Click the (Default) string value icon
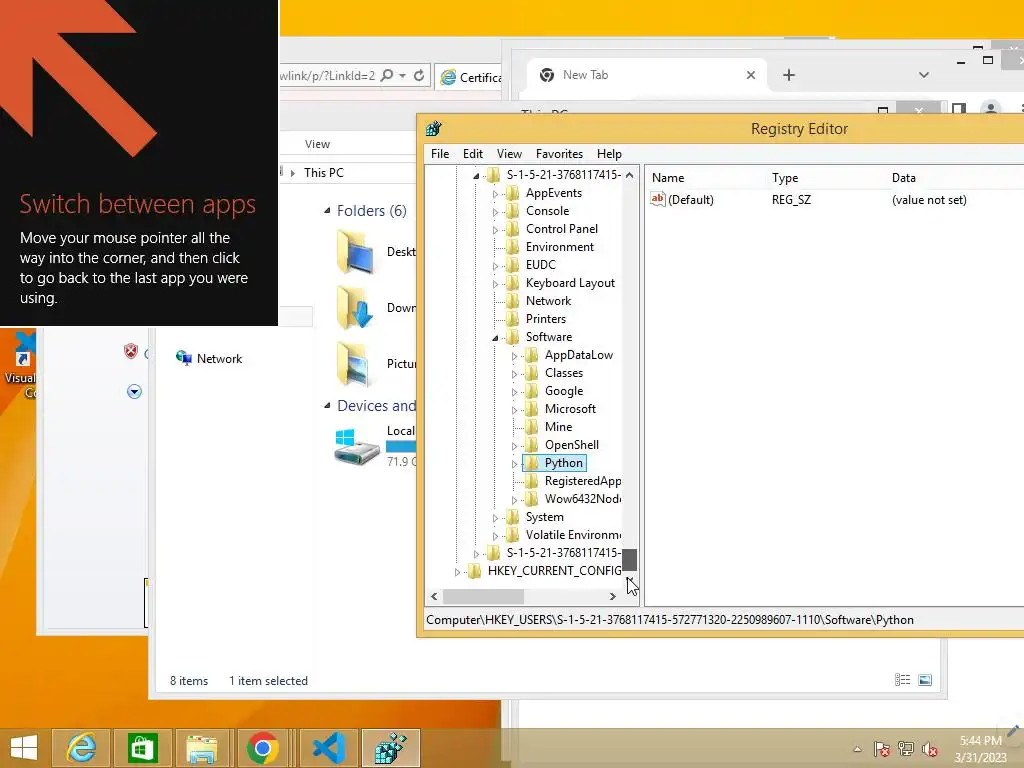Image resolution: width=1024 pixels, height=768 pixels. 658,199
